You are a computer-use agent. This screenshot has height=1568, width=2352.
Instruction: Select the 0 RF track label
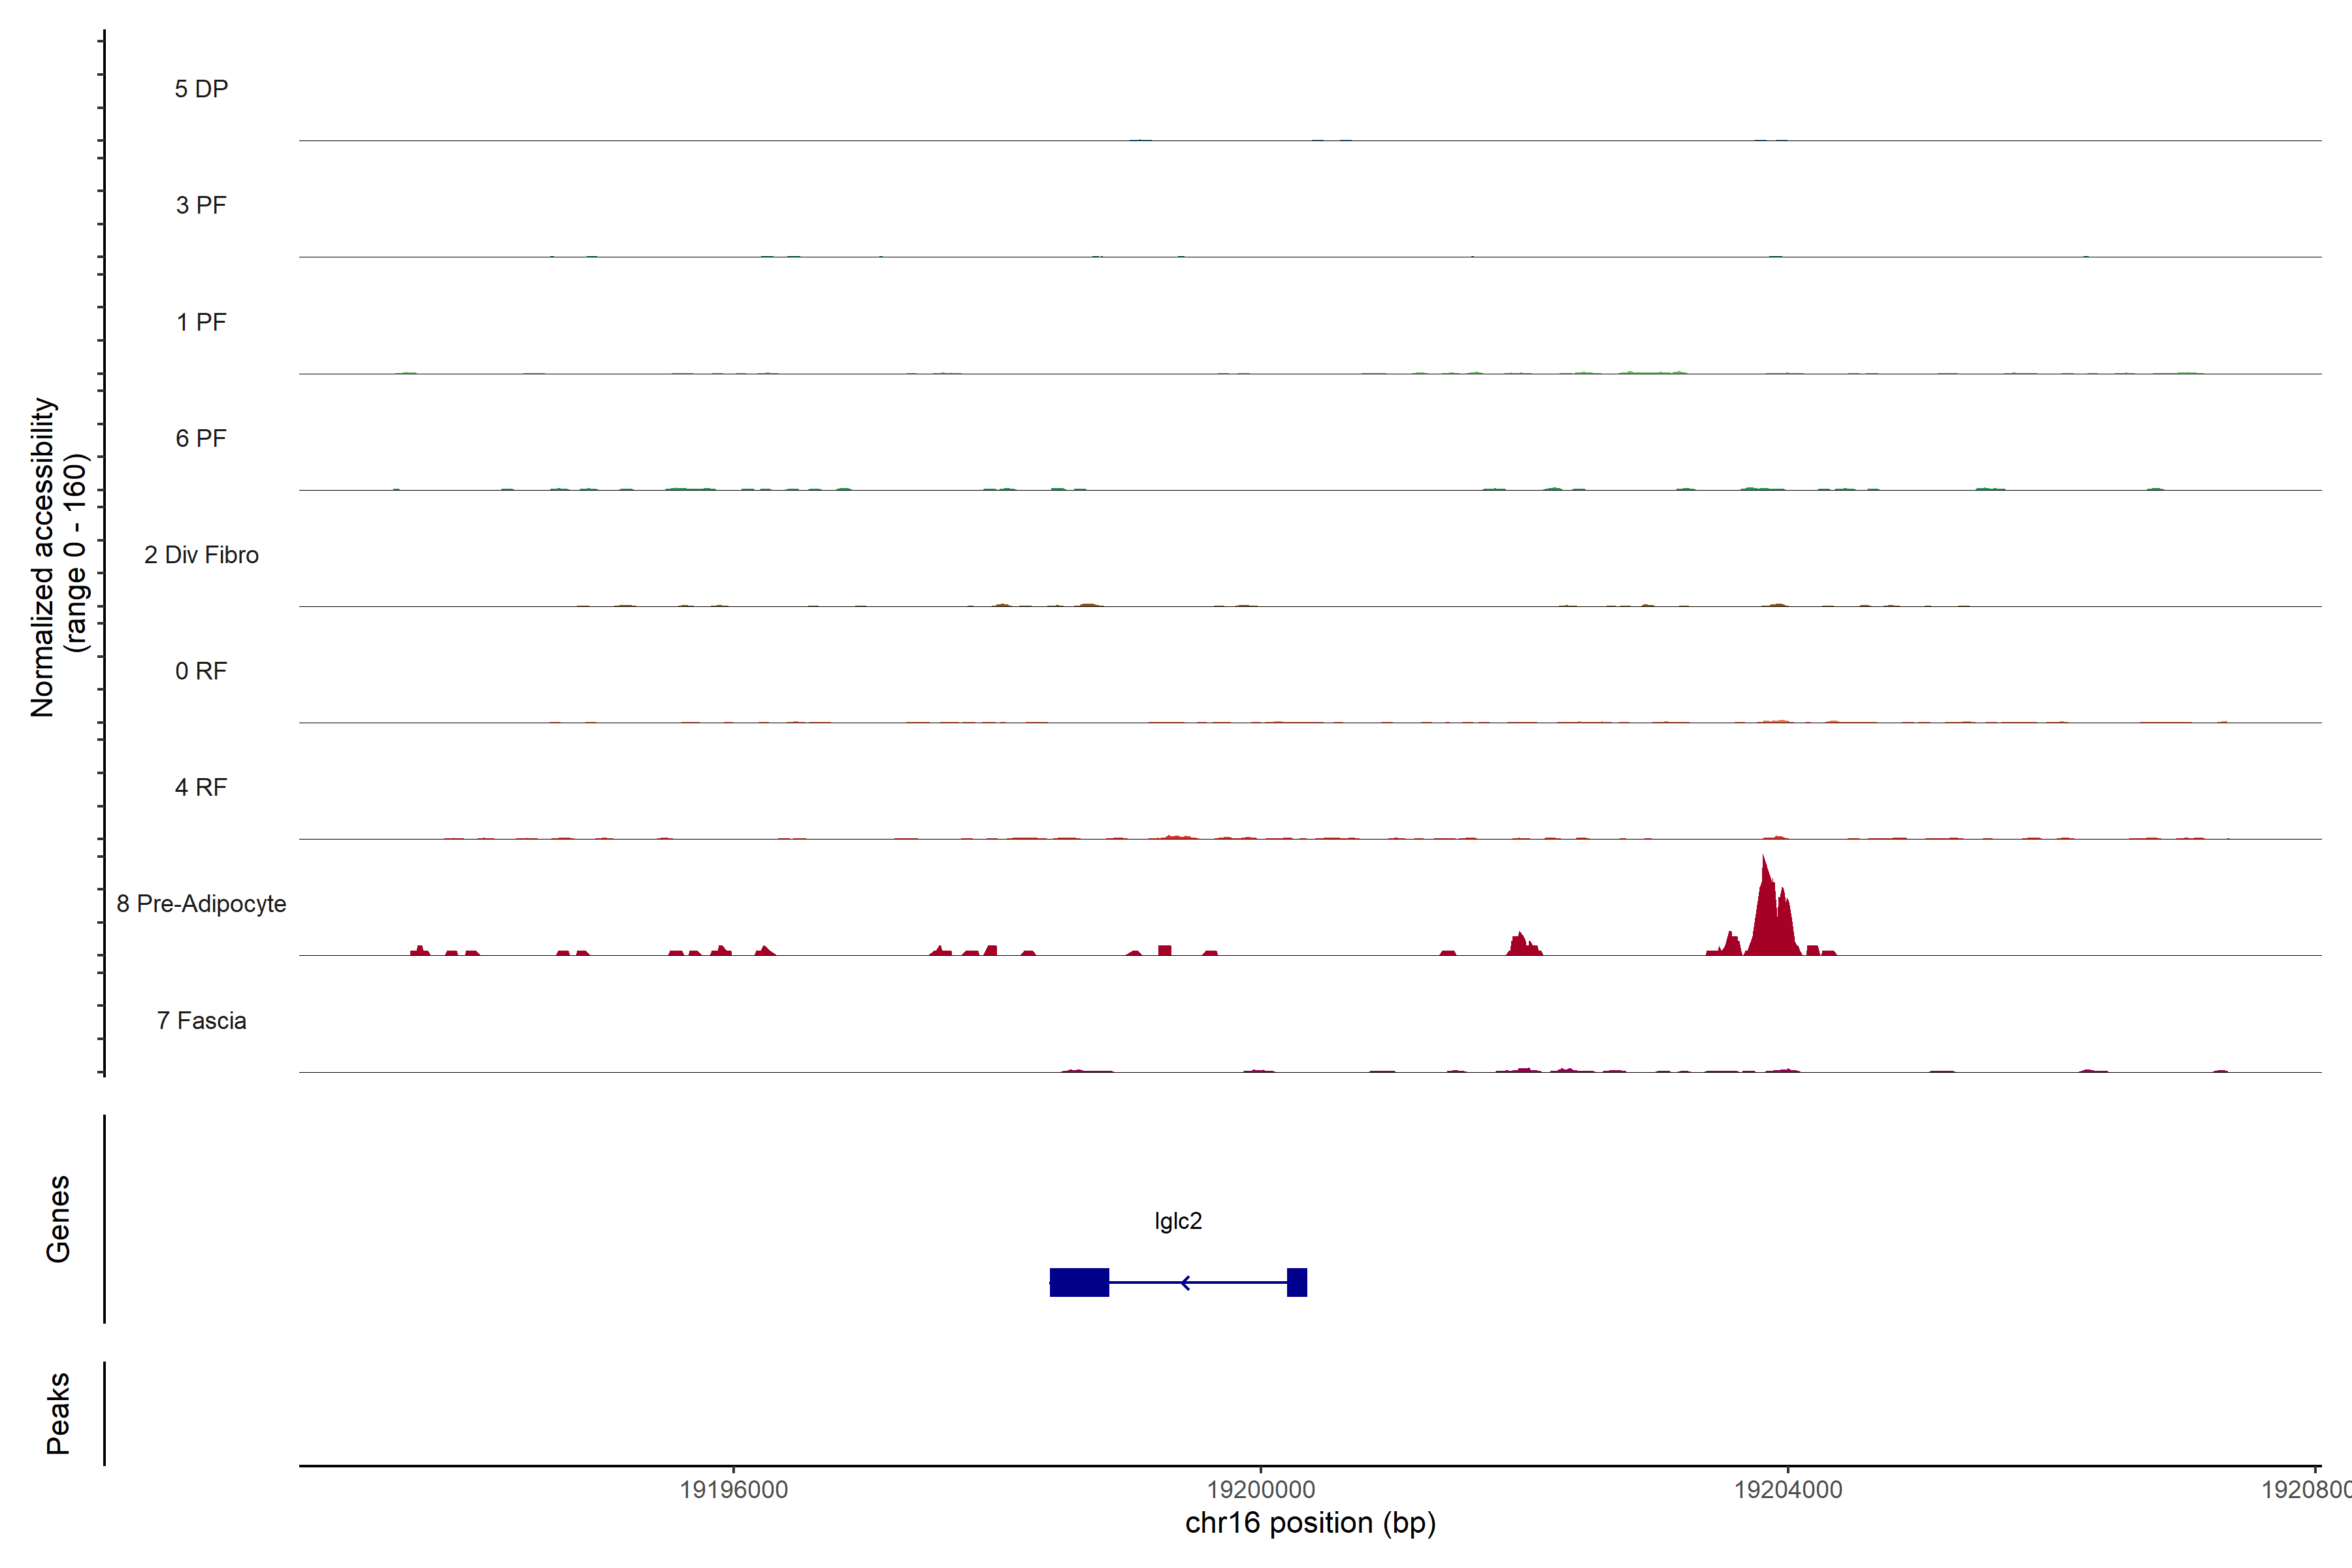pyautogui.click(x=201, y=671)
